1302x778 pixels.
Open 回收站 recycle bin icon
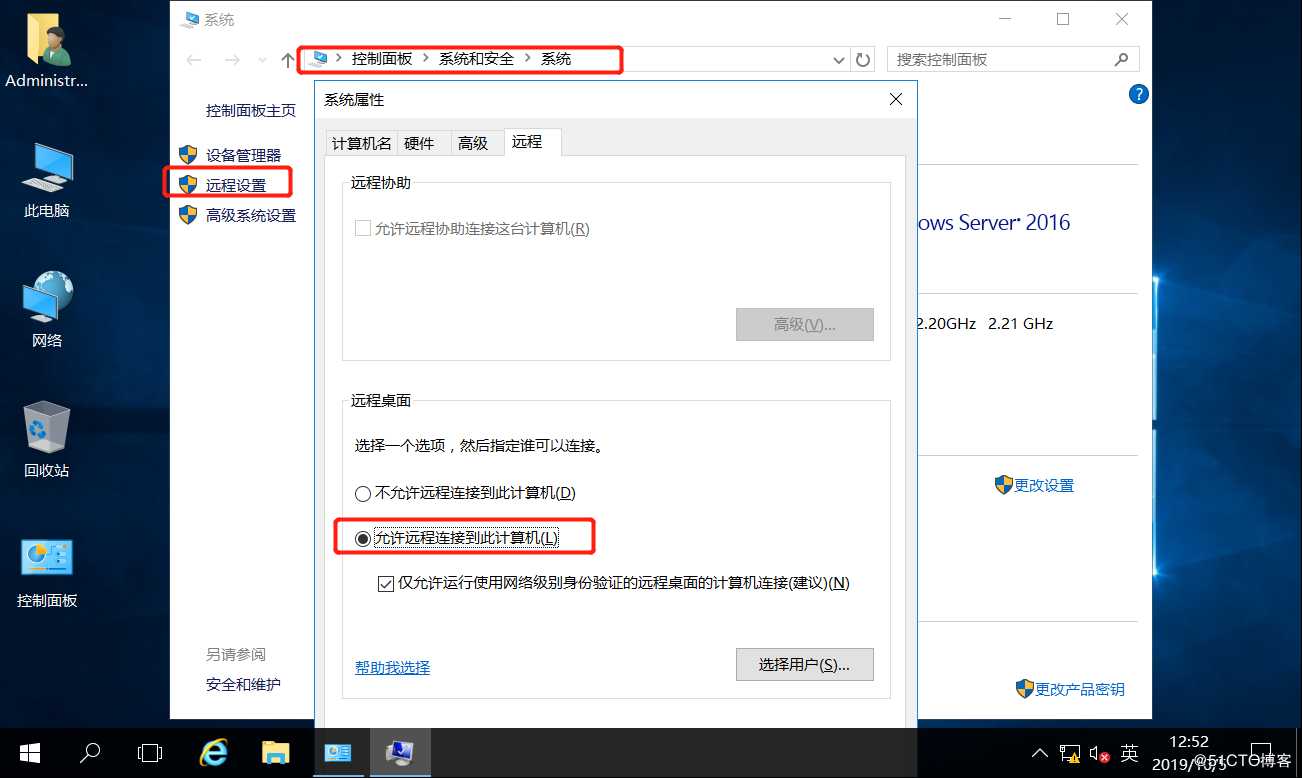(x=47, y=439)
